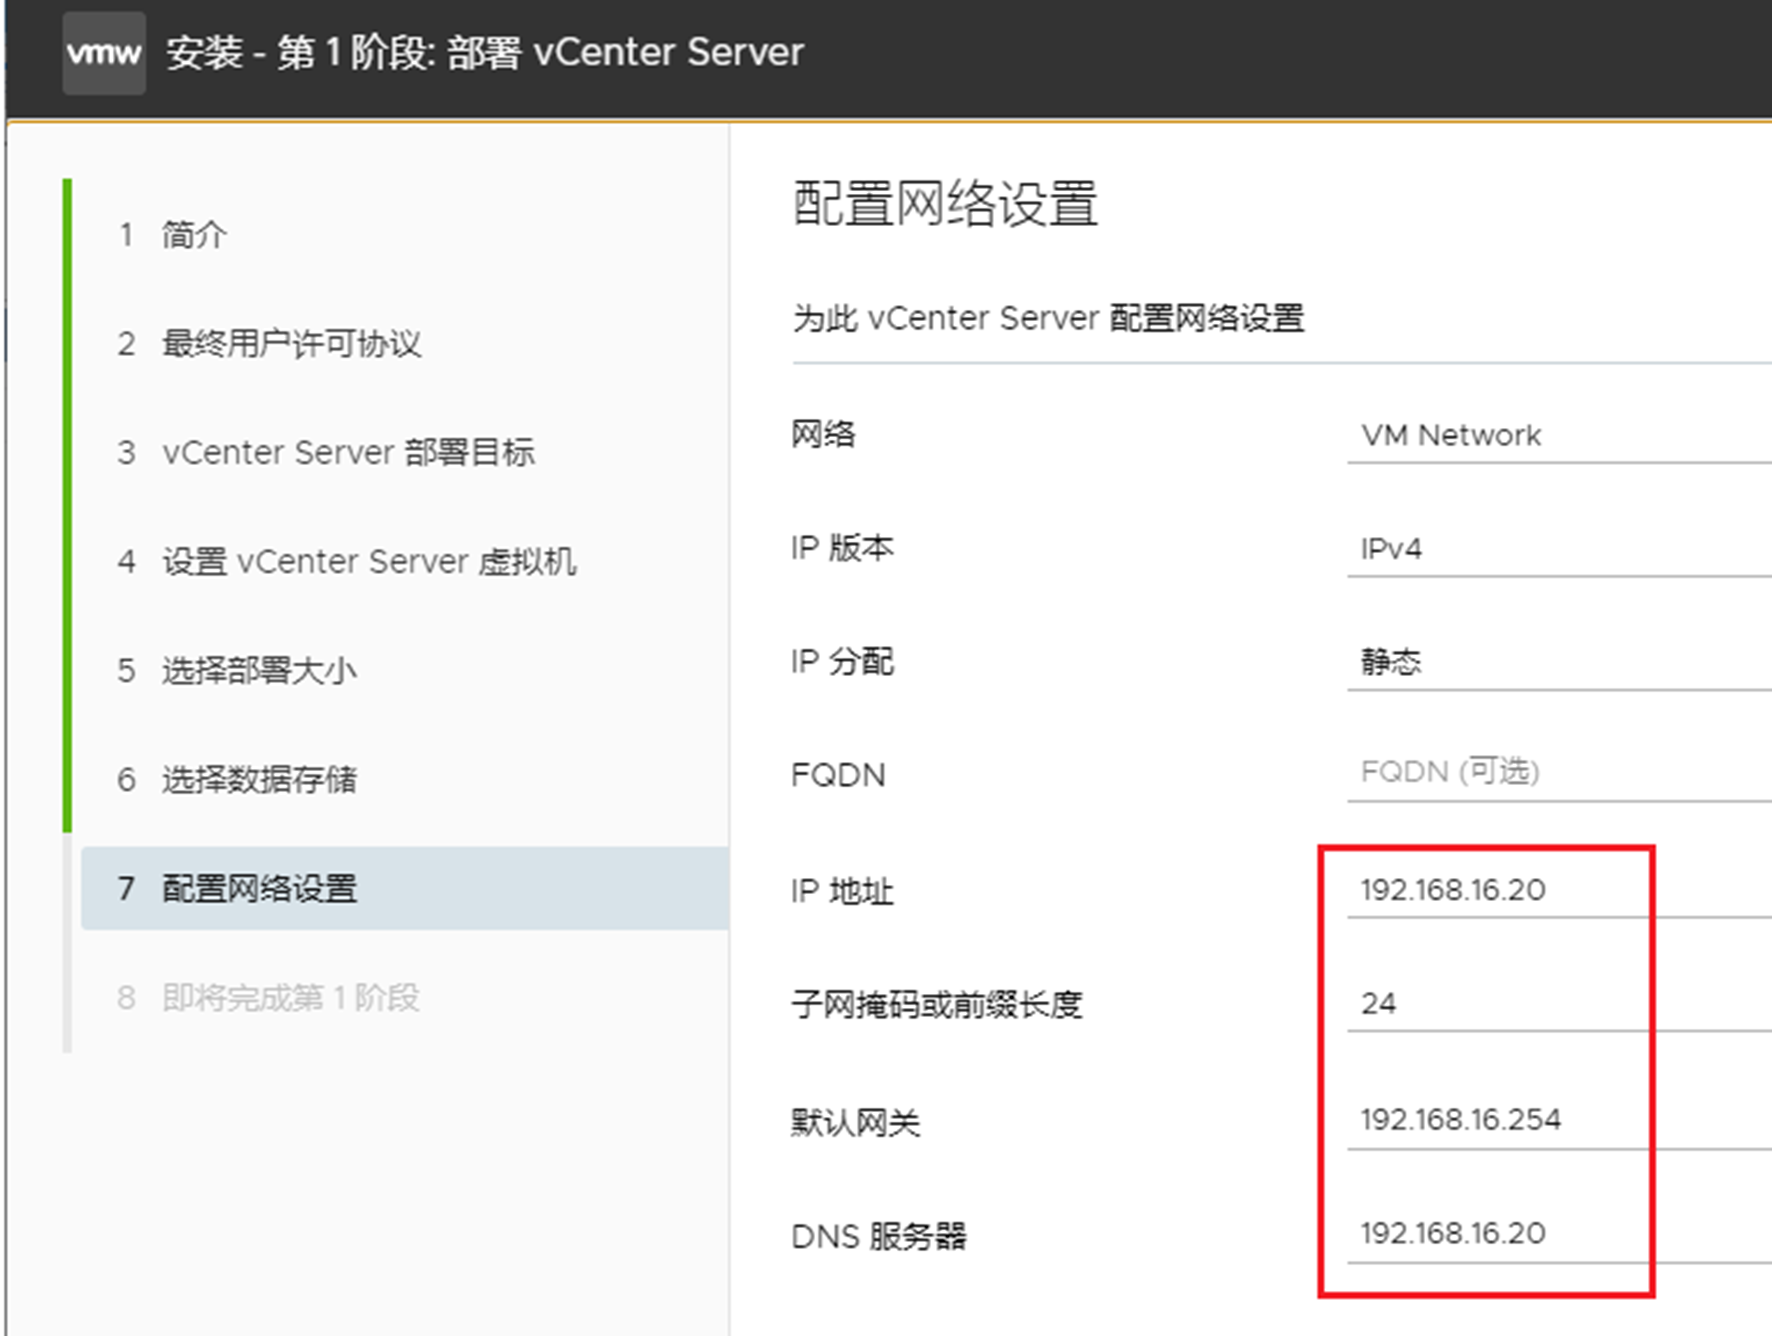Click the title 安装 - 第 1 阶段: 部署 vCenter Server

[485, 52]
